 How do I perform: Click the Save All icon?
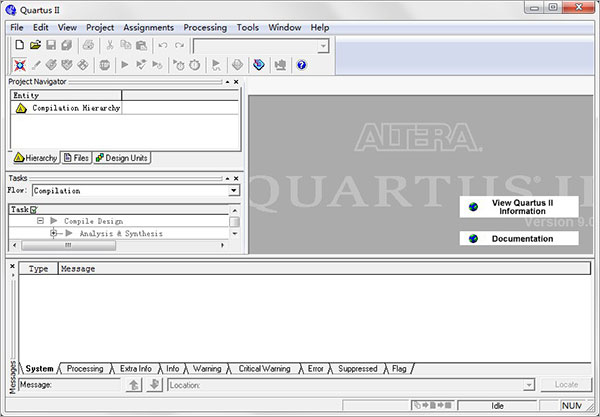click(x=67, y=45)
